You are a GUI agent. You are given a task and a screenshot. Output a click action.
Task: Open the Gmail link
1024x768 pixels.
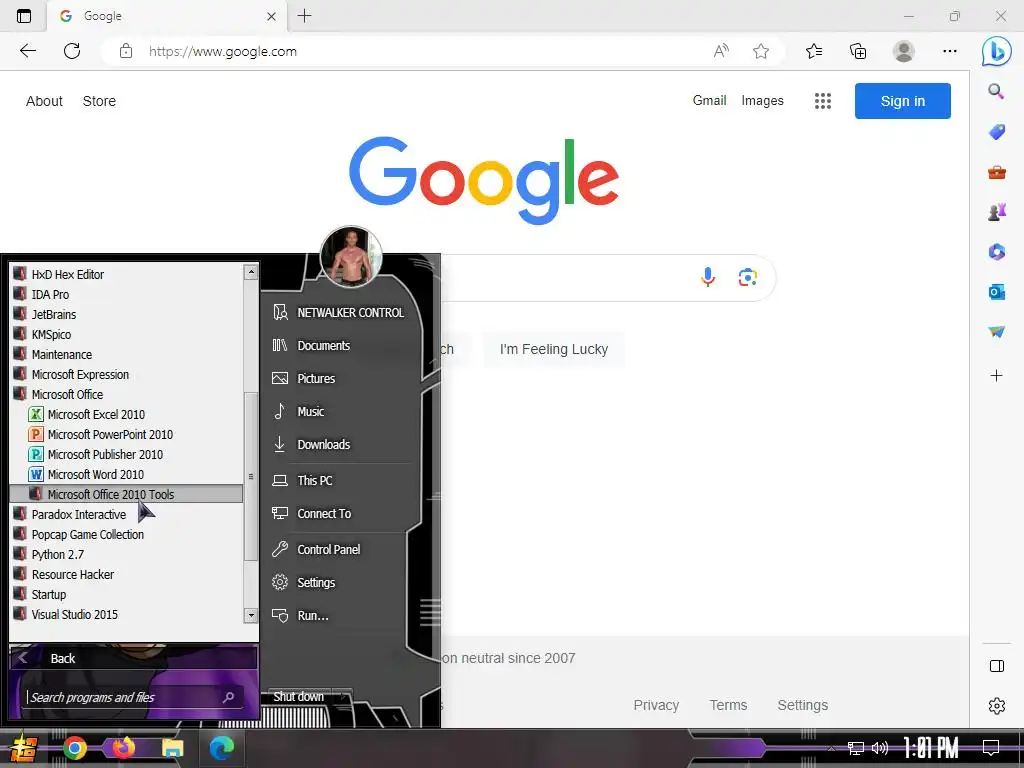pos(709,100)
